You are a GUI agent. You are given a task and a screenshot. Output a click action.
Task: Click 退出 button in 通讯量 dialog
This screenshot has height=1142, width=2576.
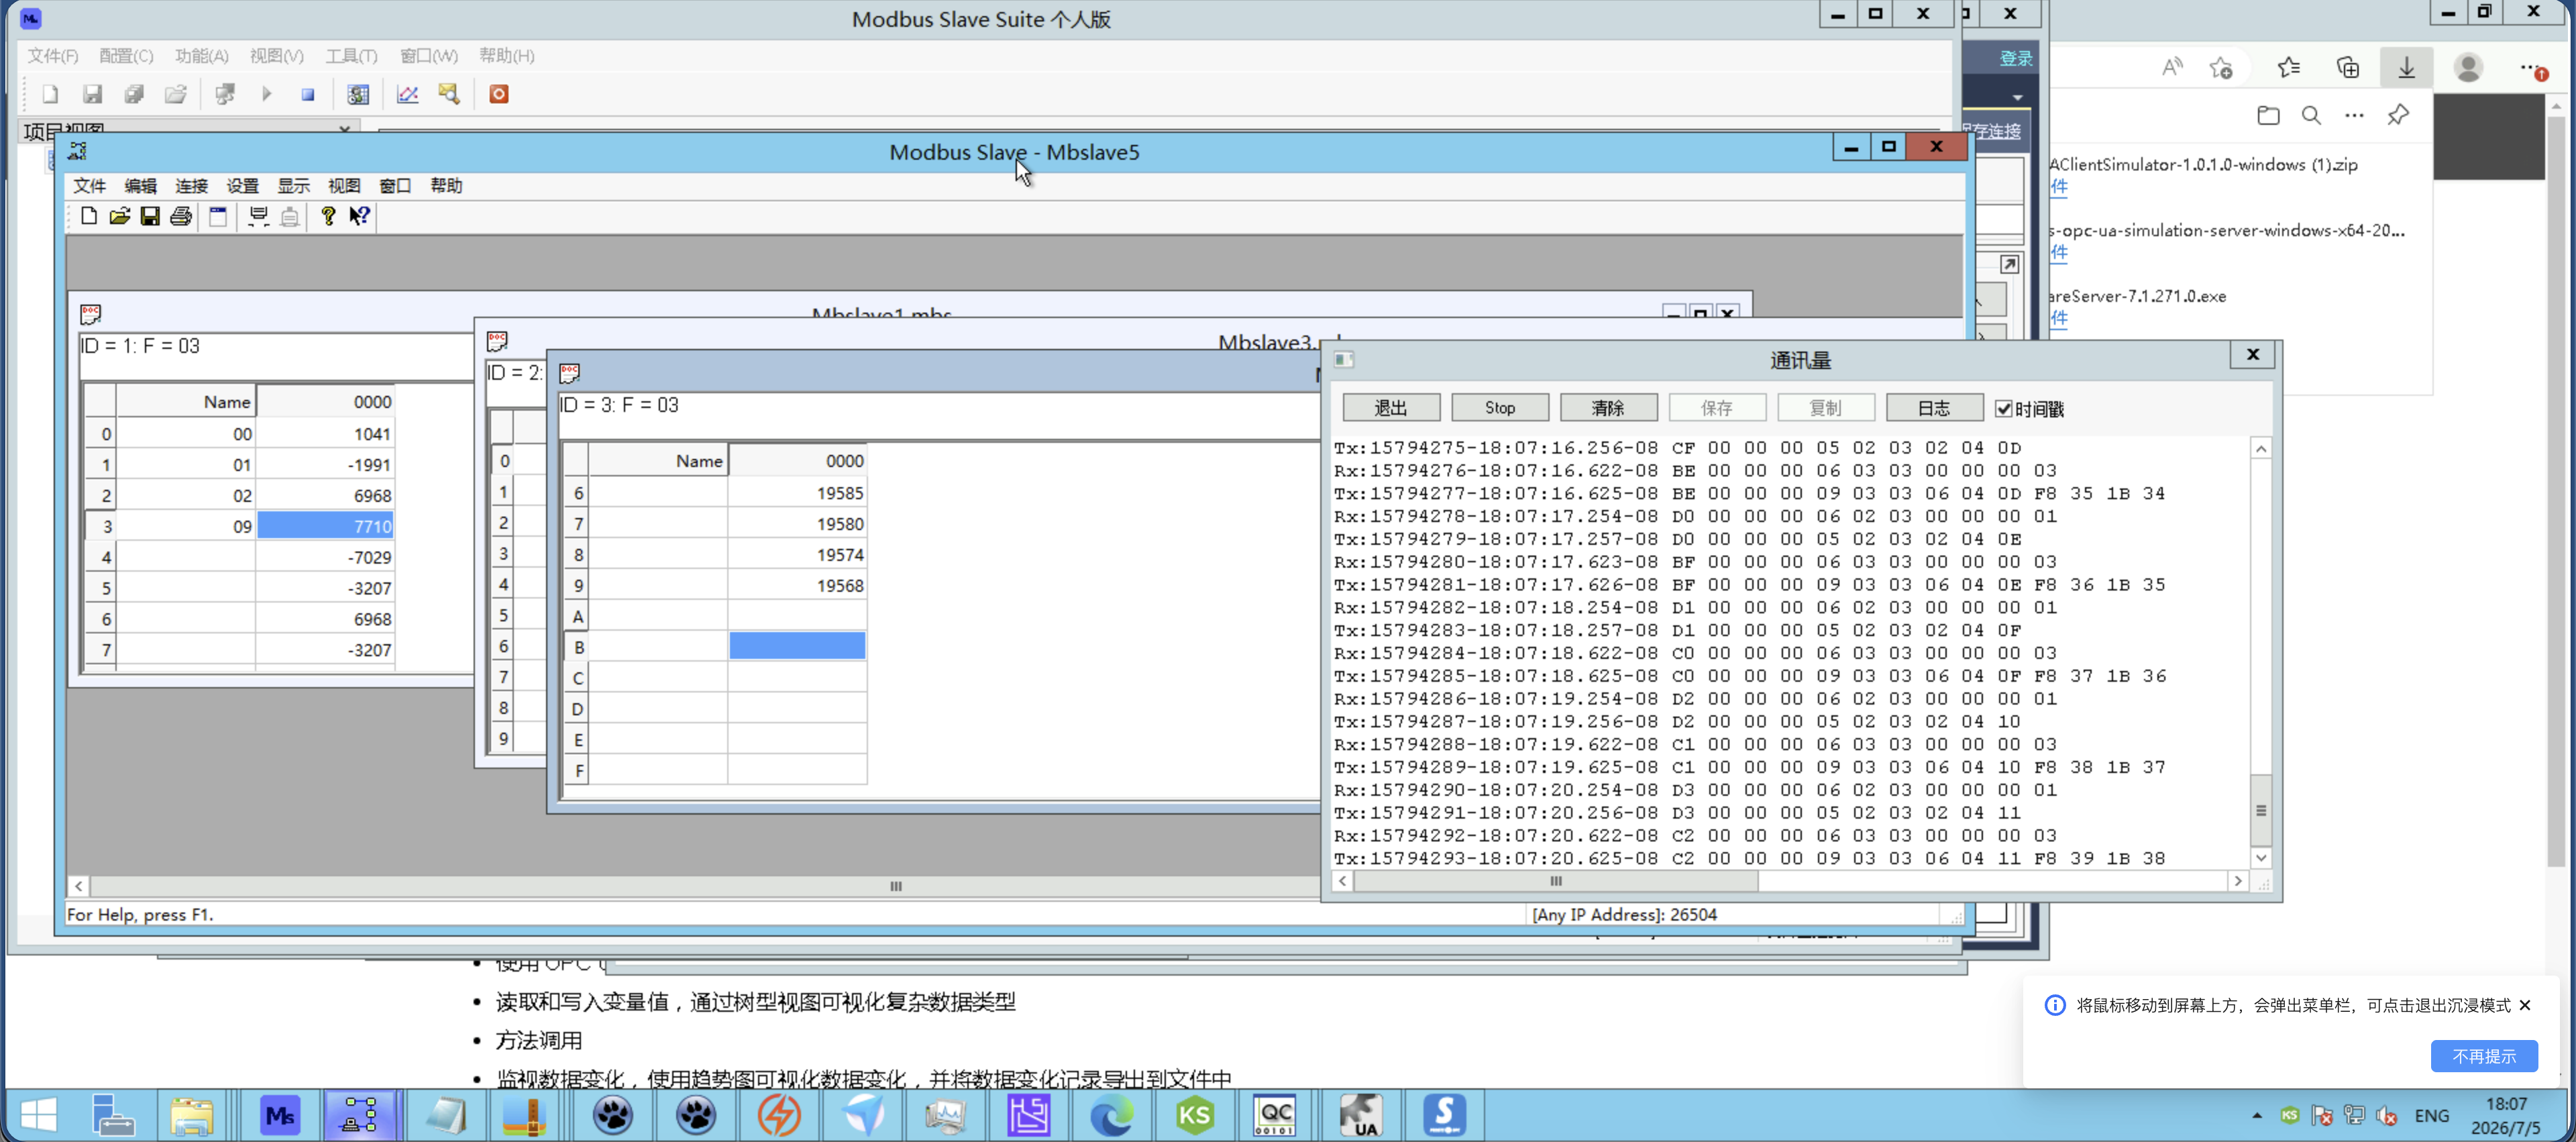[1391, 408]
